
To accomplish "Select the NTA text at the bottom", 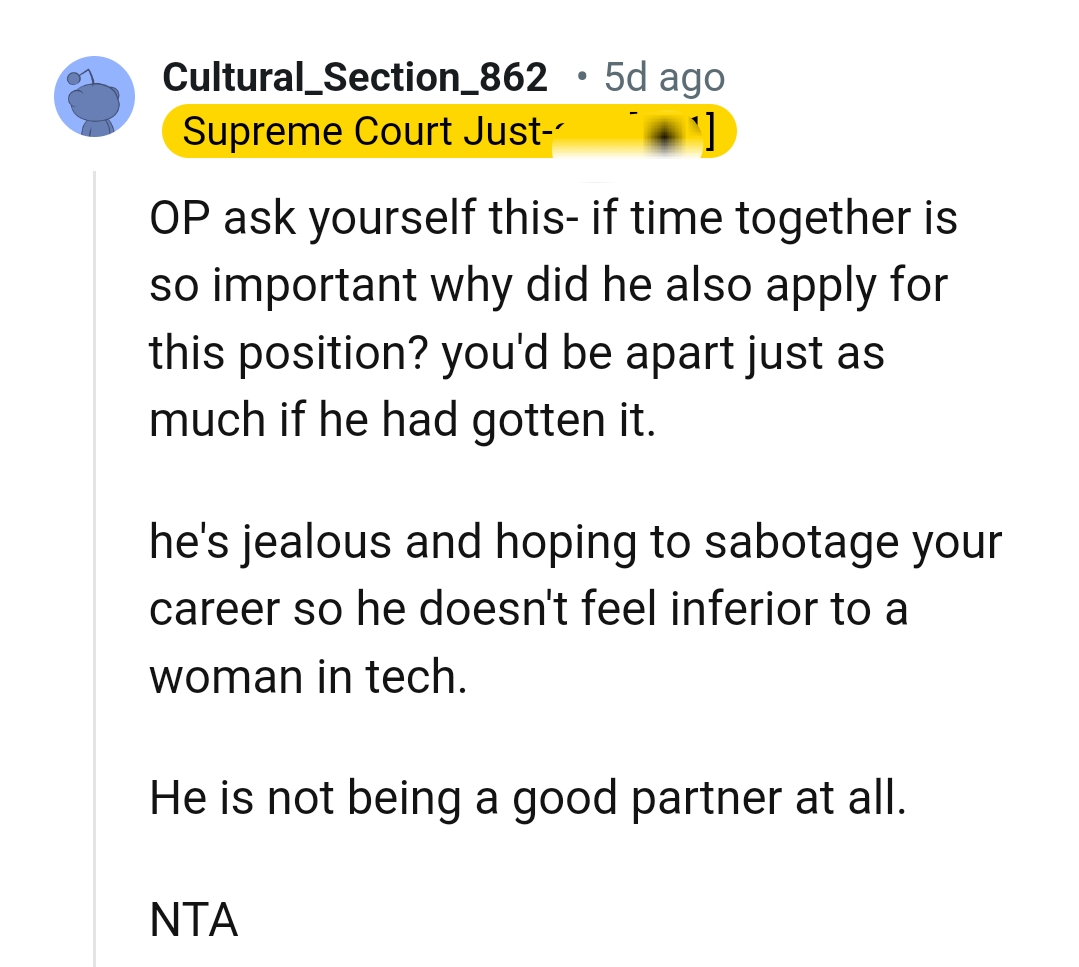I will 193,920.
